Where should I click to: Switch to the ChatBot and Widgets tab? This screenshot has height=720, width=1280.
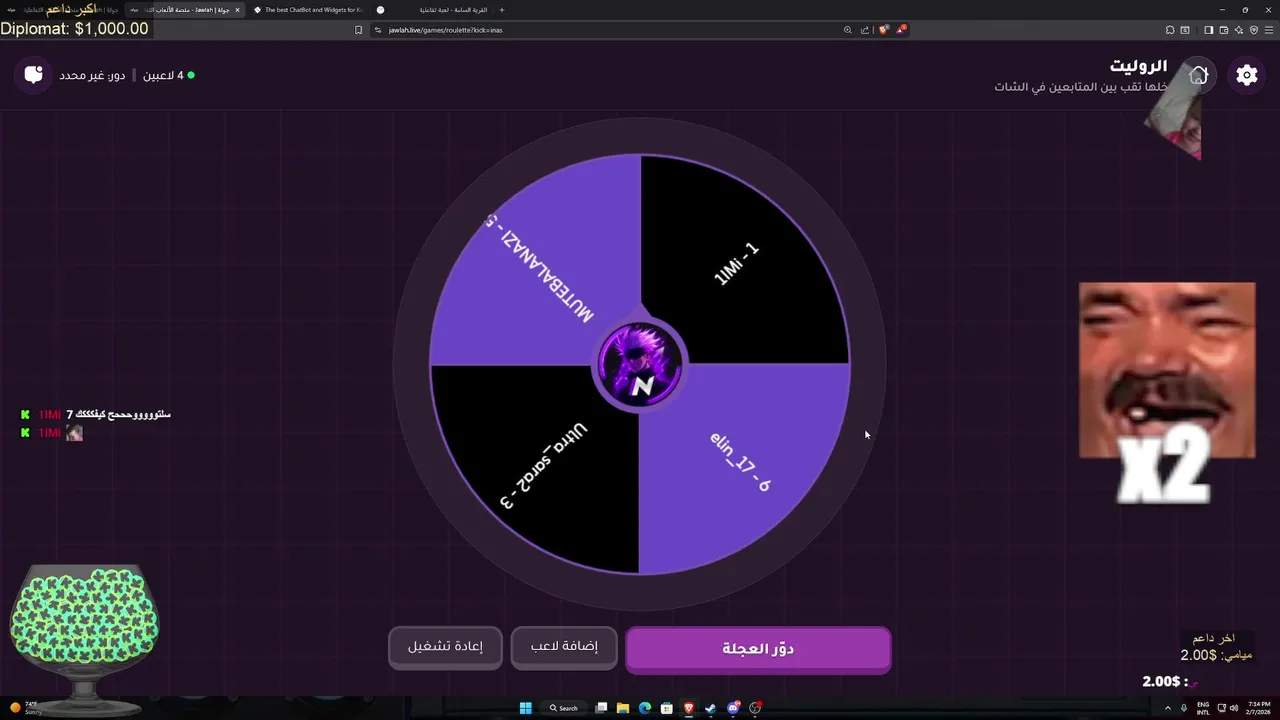[x=308, y=10]
